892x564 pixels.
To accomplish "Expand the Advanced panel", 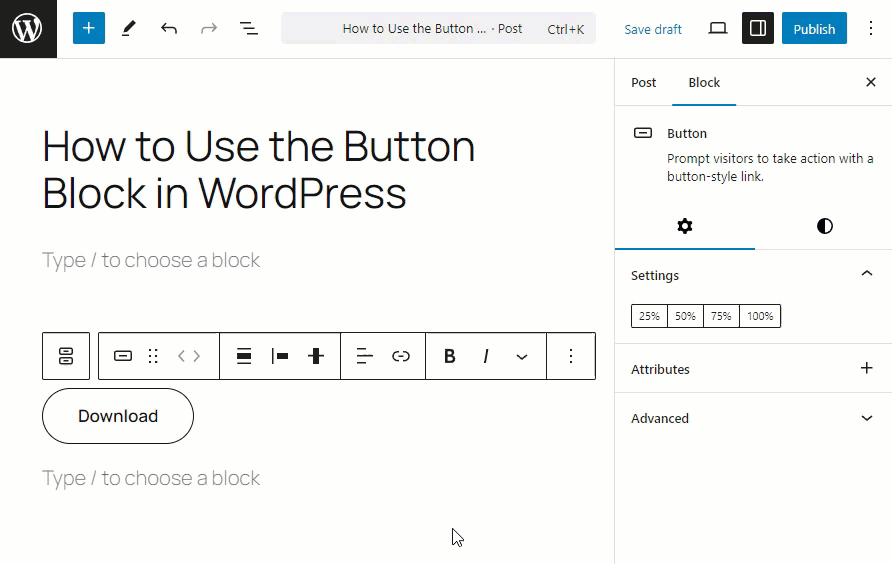I will tap(753, 418).
